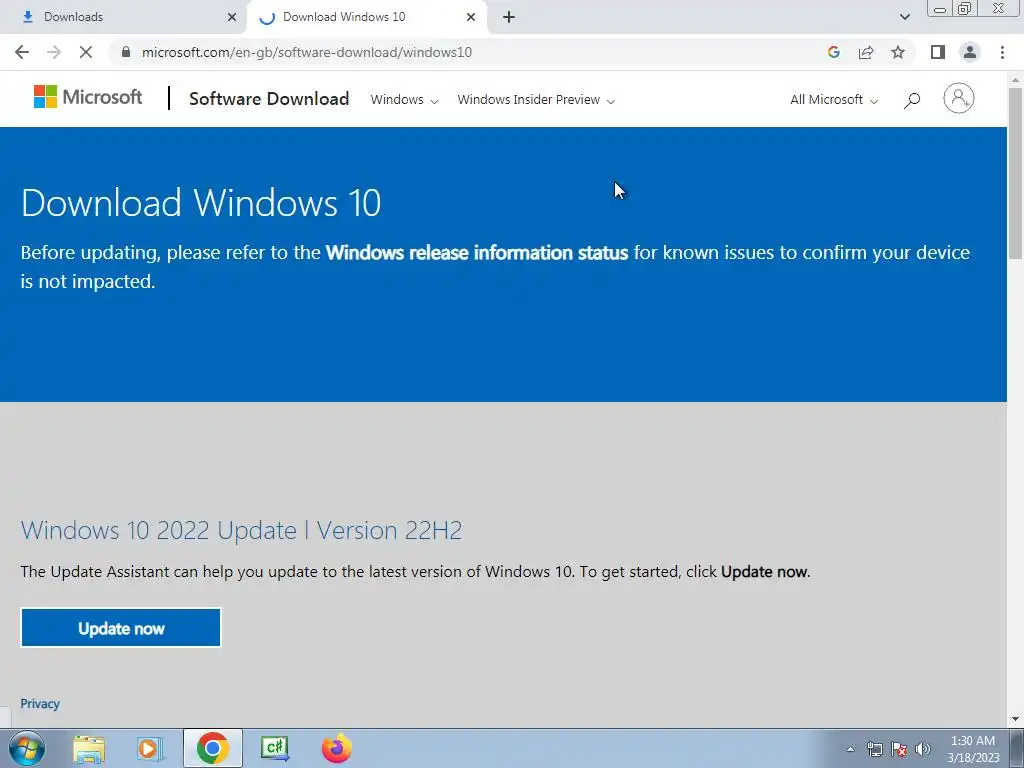Viewport: 1024px width, 768px height.
Task: Expand the Windows Insider Preview menu
Action: [x=536, y=99]
